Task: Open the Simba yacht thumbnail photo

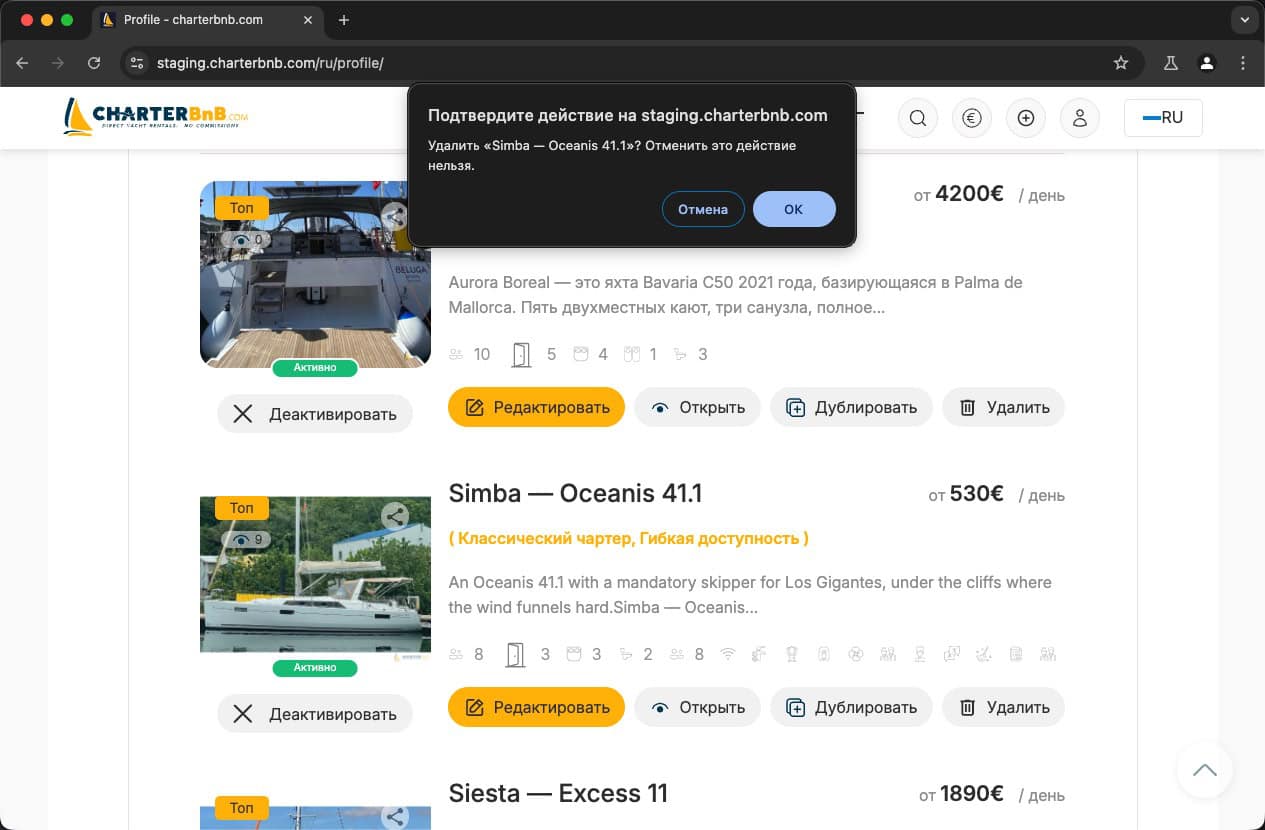Action: click(x=315, y=574)
